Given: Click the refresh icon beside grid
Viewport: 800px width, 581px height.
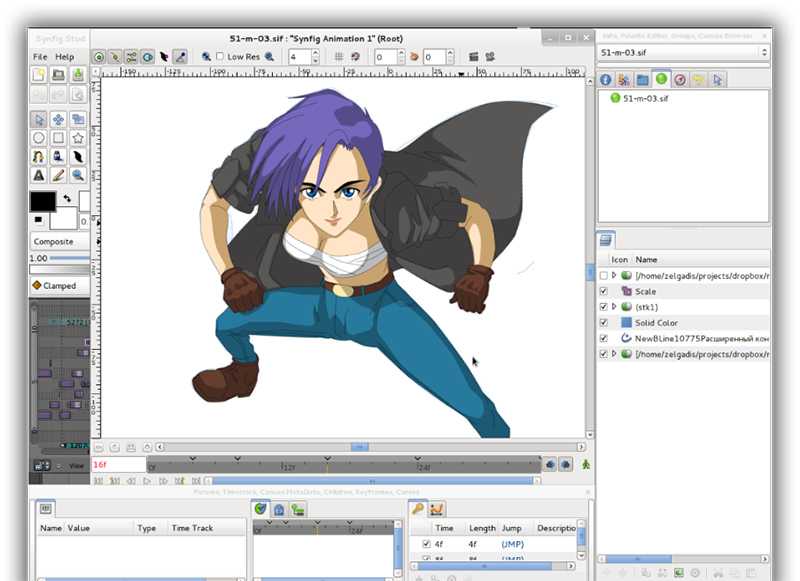Looking at the screenshot, I should pos(356,57).
